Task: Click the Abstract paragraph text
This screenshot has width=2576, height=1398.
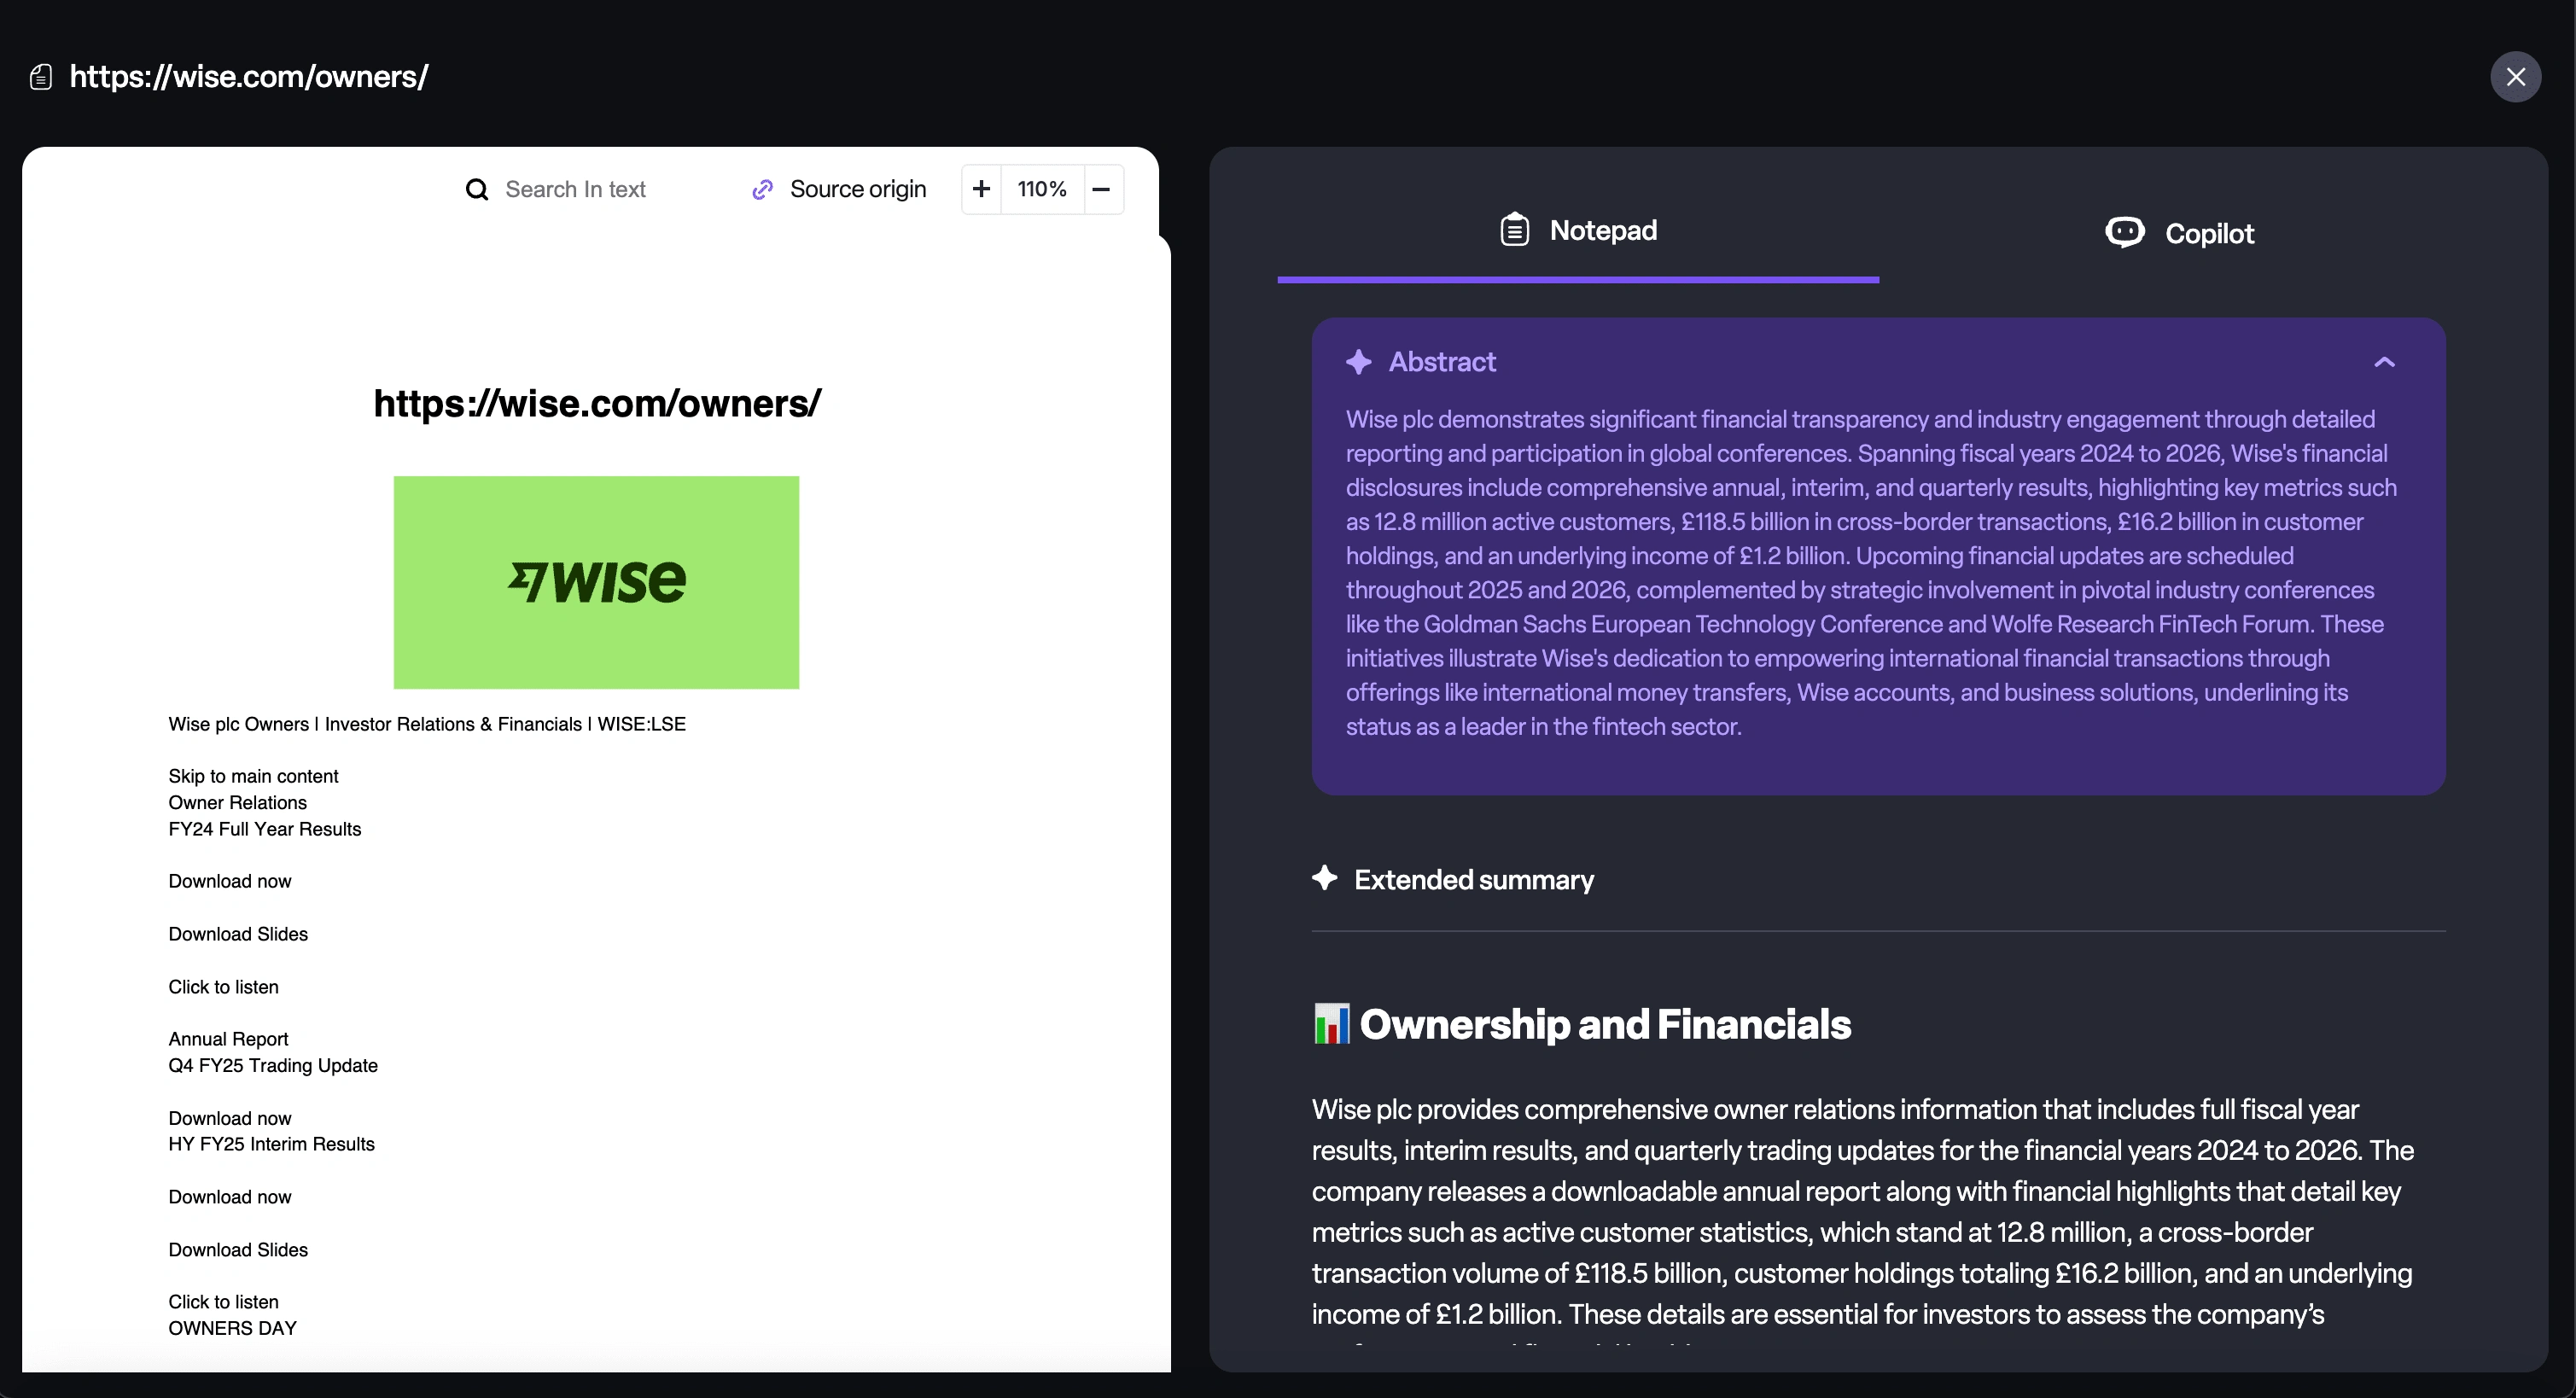Action: 1871,573
